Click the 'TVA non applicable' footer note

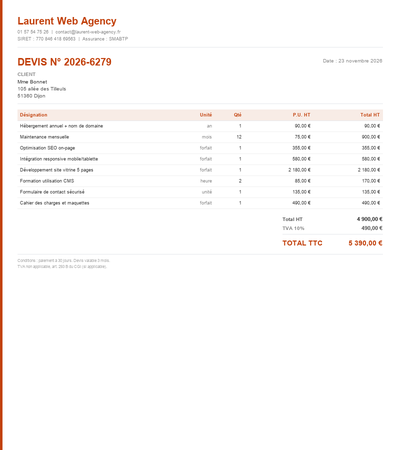(62, 267)
